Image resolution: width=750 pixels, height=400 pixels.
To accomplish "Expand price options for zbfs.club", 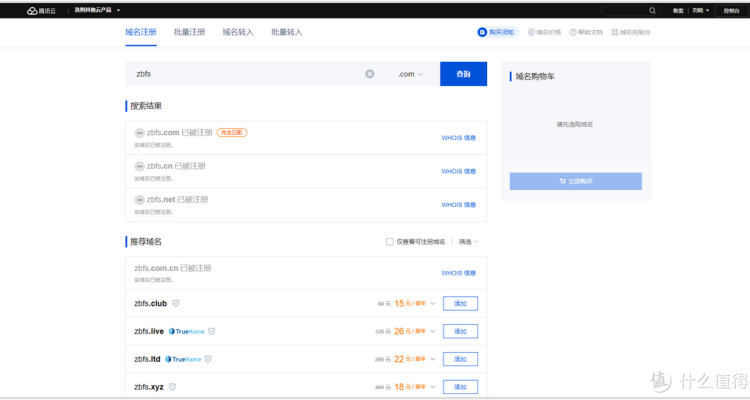I will pos(433,303).
